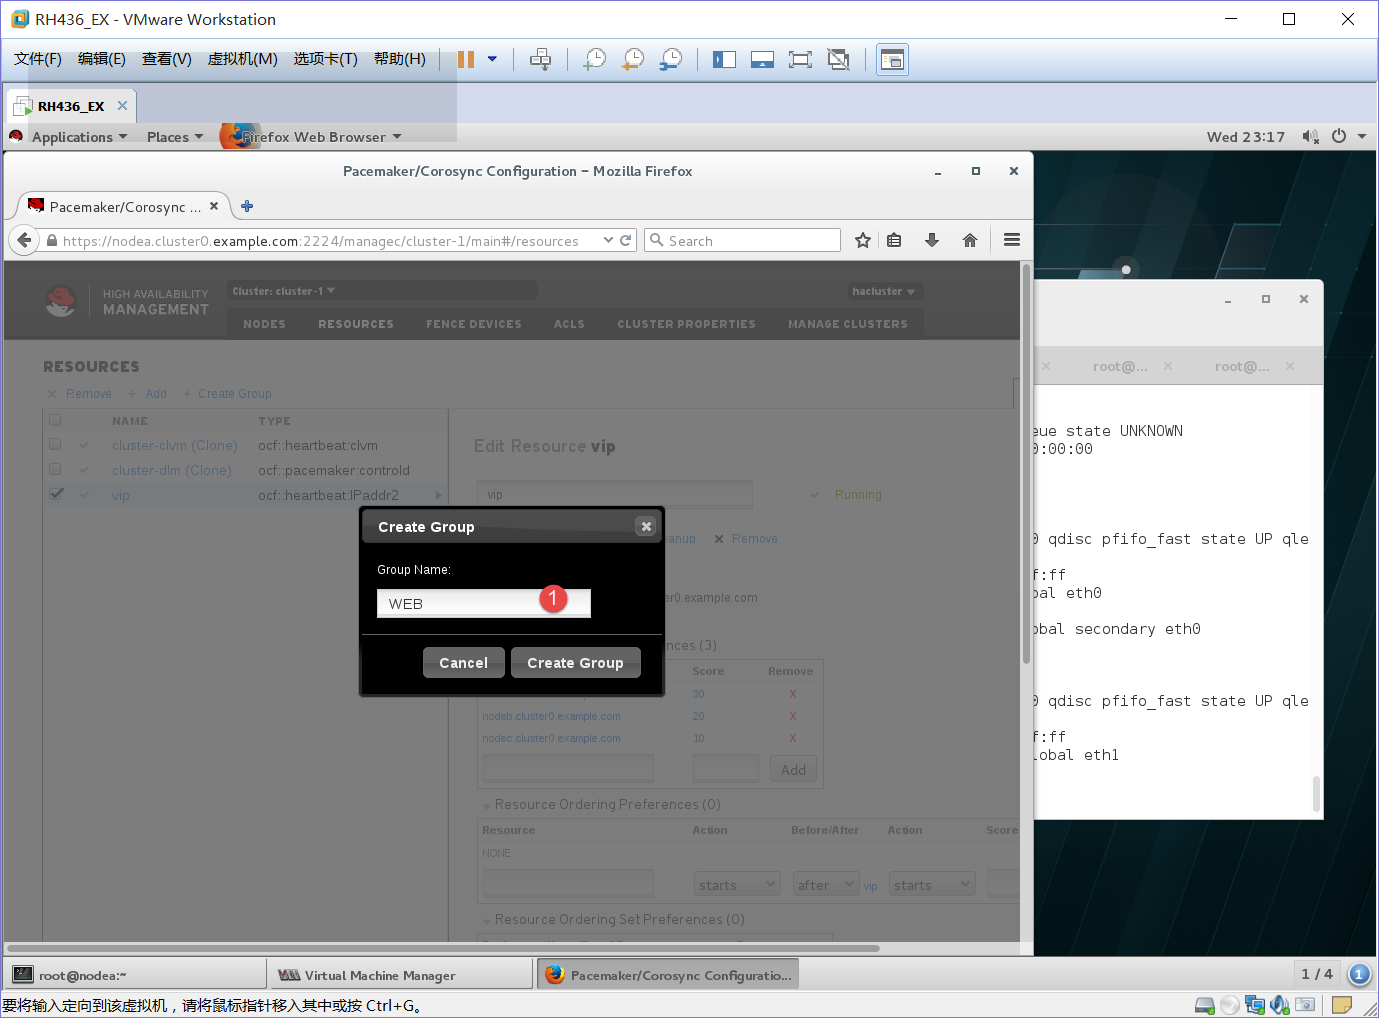The image size is (1379, 1018).
Task: Open the power options dropdown next to pause
Action: (492, 59)
